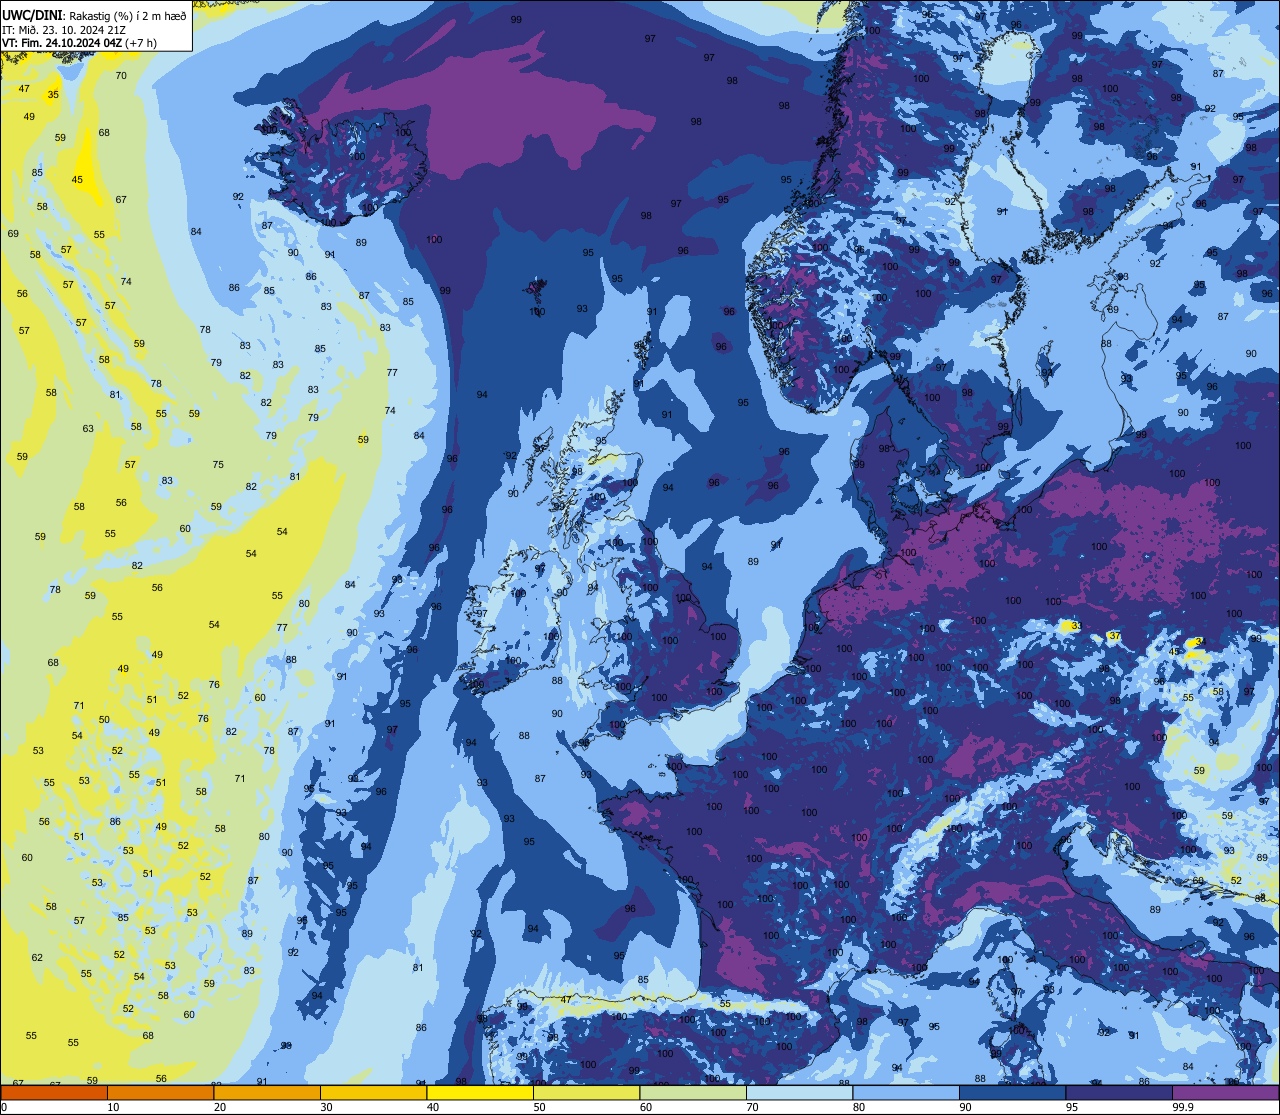Click the "10" tick label under the legend

click(x=113, y=1107)
